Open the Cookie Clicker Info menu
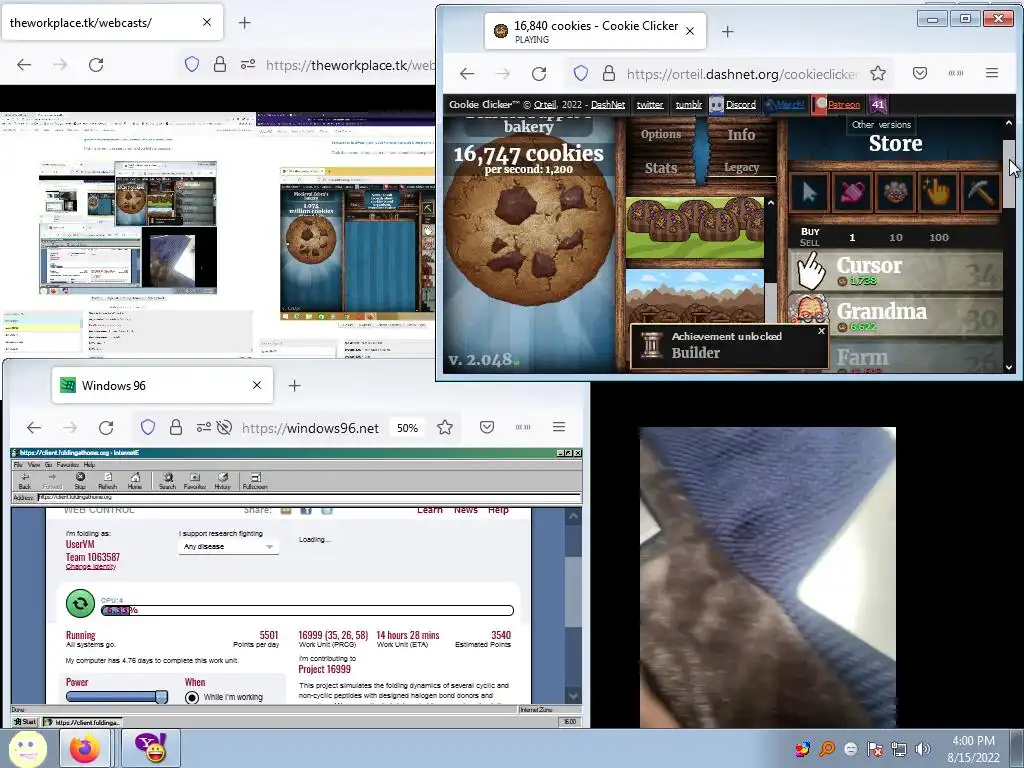Image resolution: width=1024 pixels, height=768 pixels. click(x=741, y=135)
